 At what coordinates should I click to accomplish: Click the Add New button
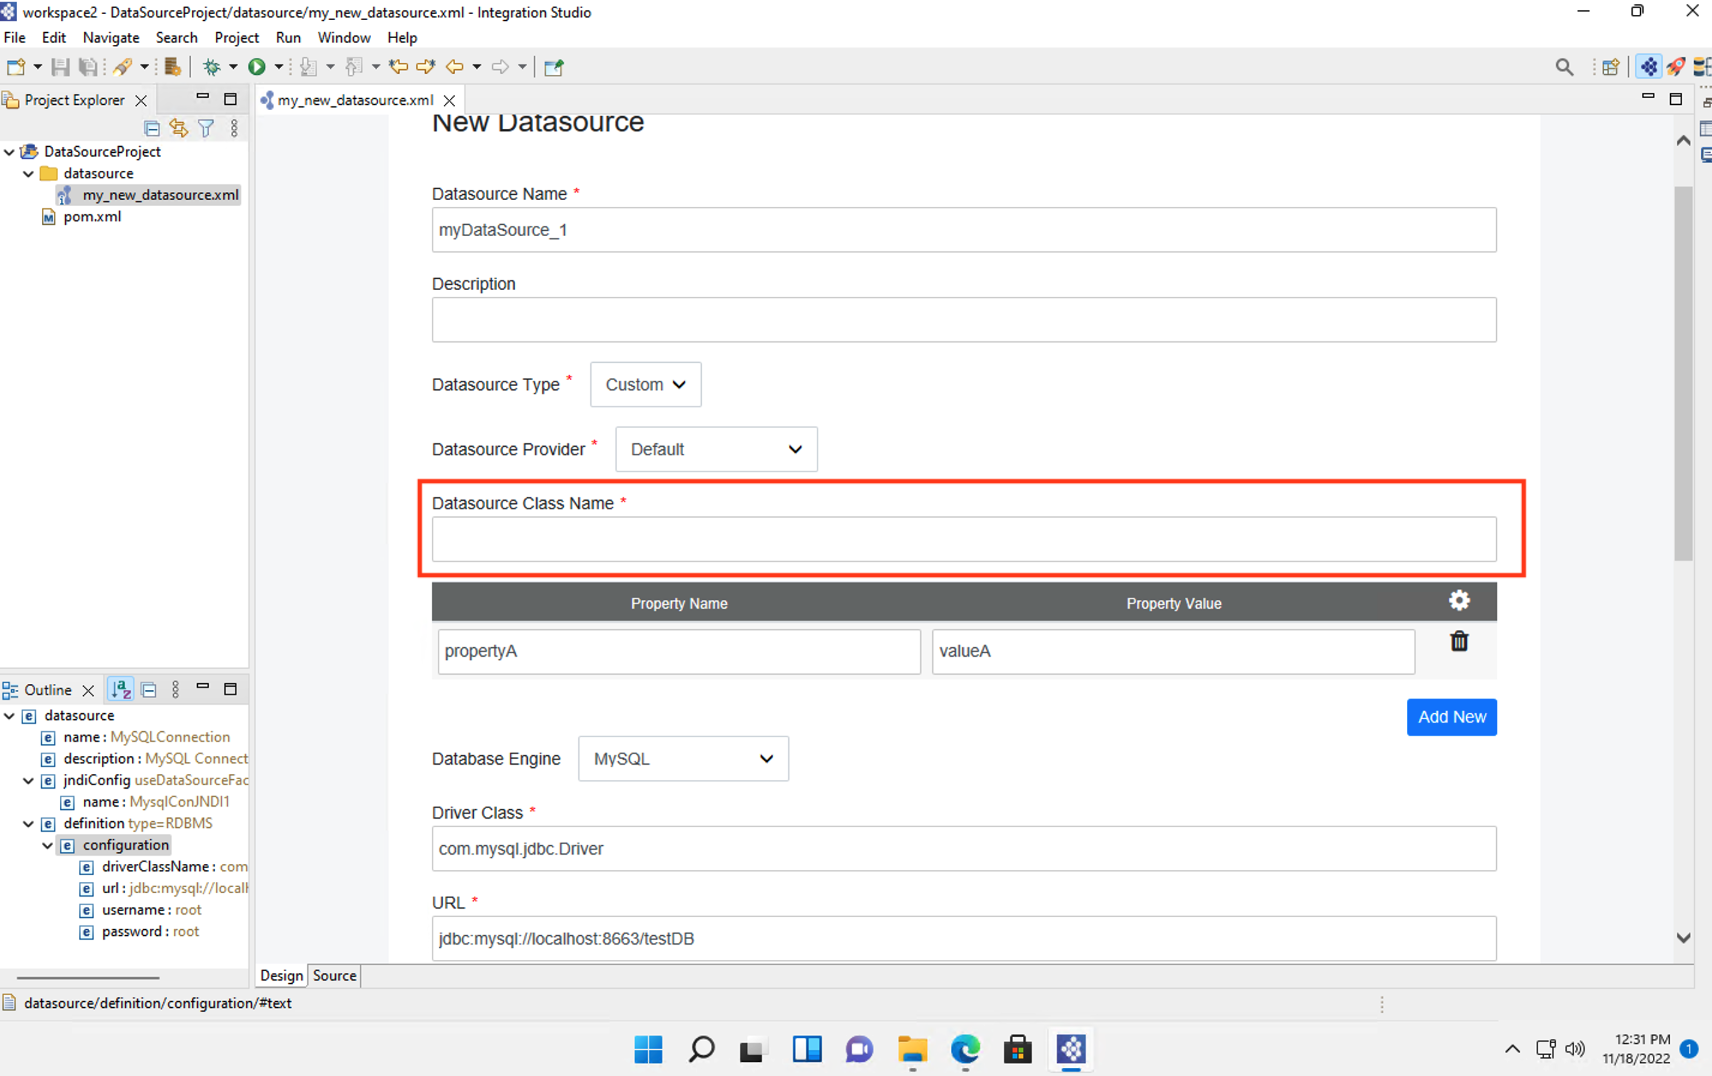(x=1452, y=717)
